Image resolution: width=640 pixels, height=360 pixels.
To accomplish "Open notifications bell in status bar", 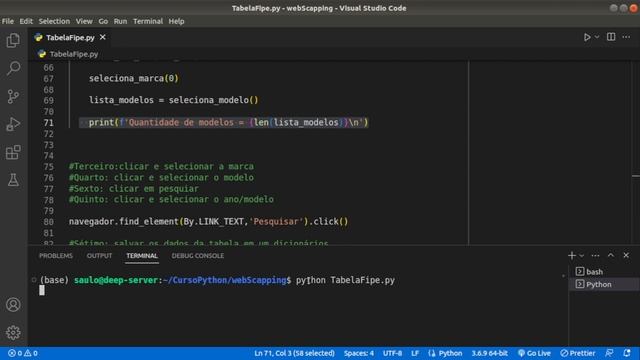I will 627,353.
